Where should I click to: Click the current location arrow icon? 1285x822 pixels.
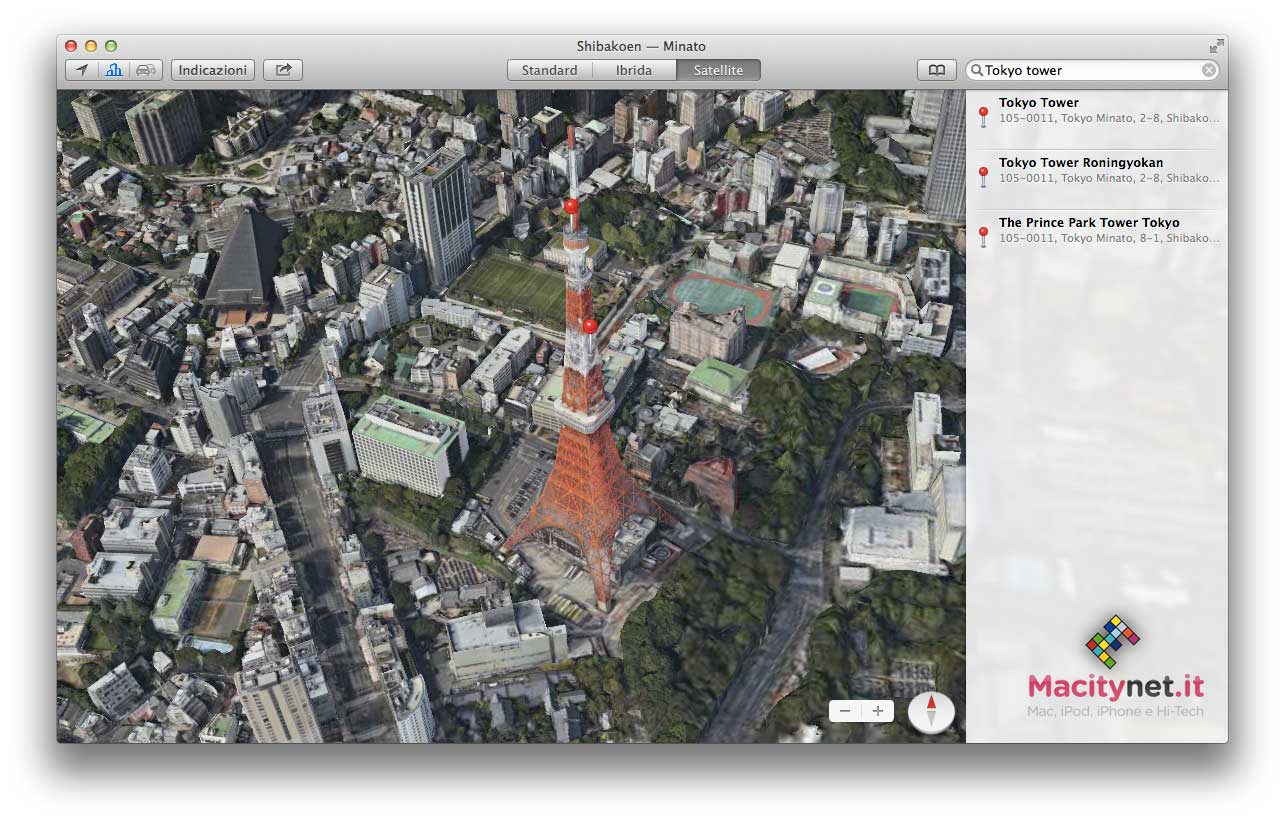pyautogui.click(x=82, y=70)
